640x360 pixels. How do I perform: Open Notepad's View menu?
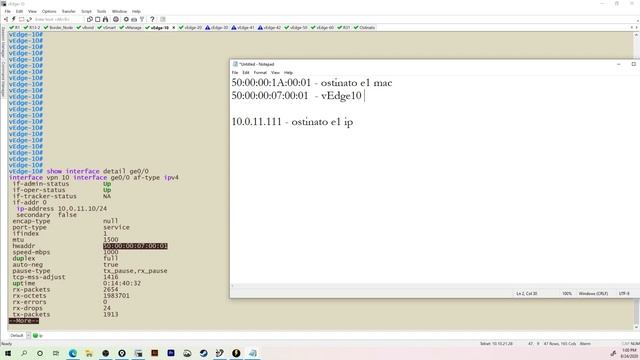[x=276, y=73]
